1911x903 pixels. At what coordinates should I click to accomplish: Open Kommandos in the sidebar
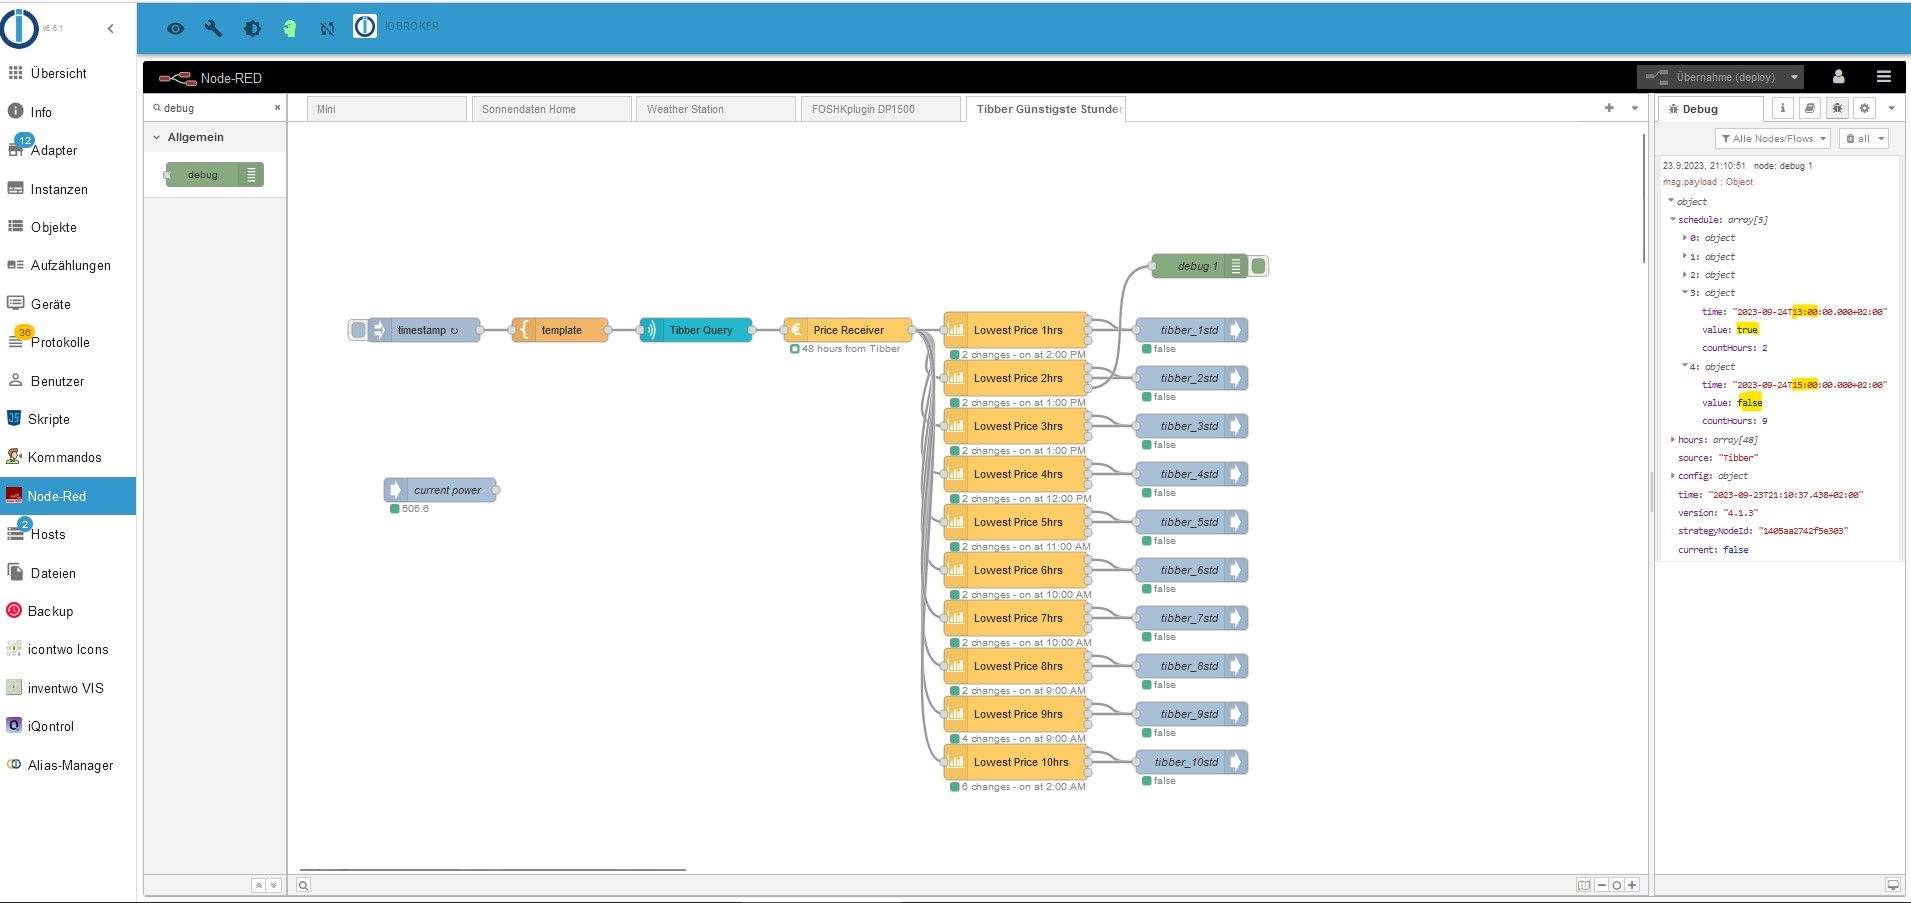click(x=68, y=457)
